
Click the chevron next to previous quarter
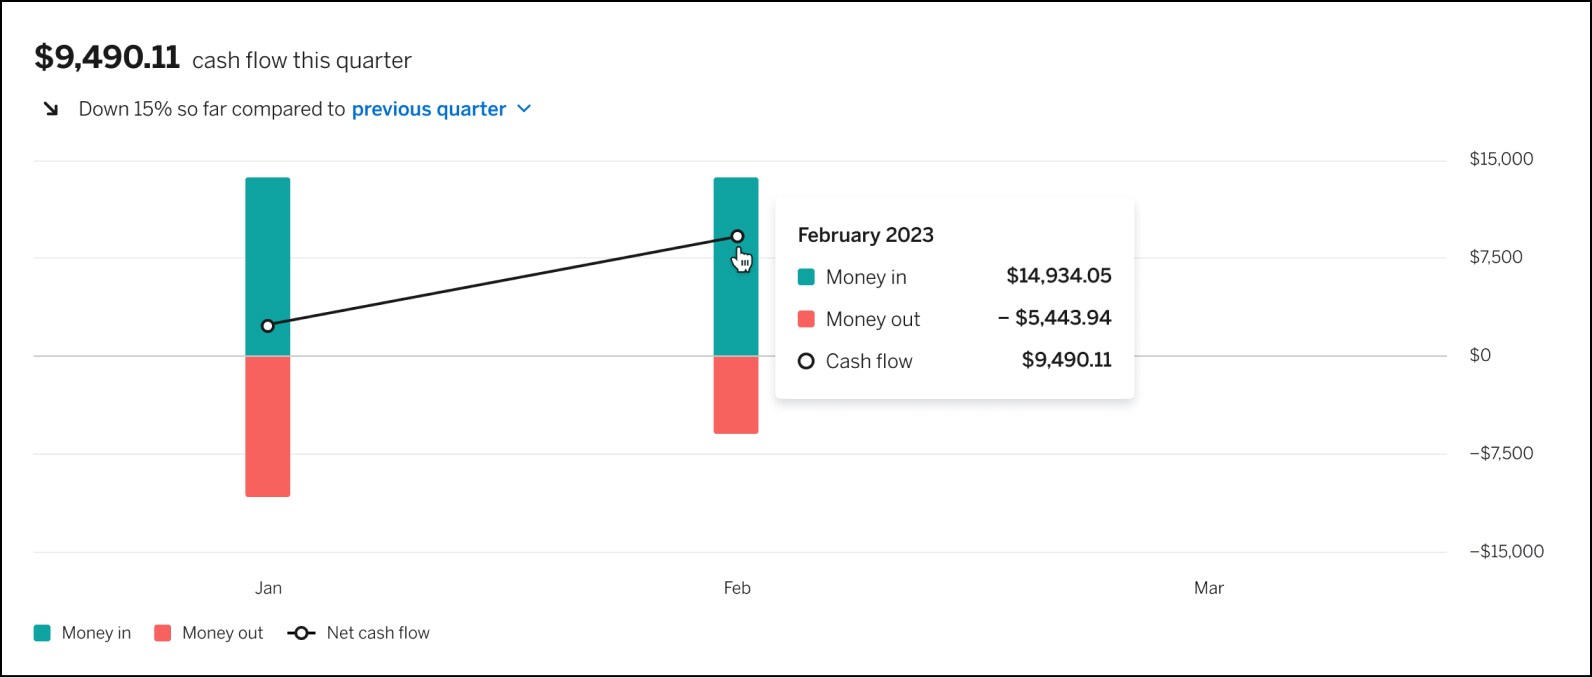pyautogui.click(x=523, y=110)
